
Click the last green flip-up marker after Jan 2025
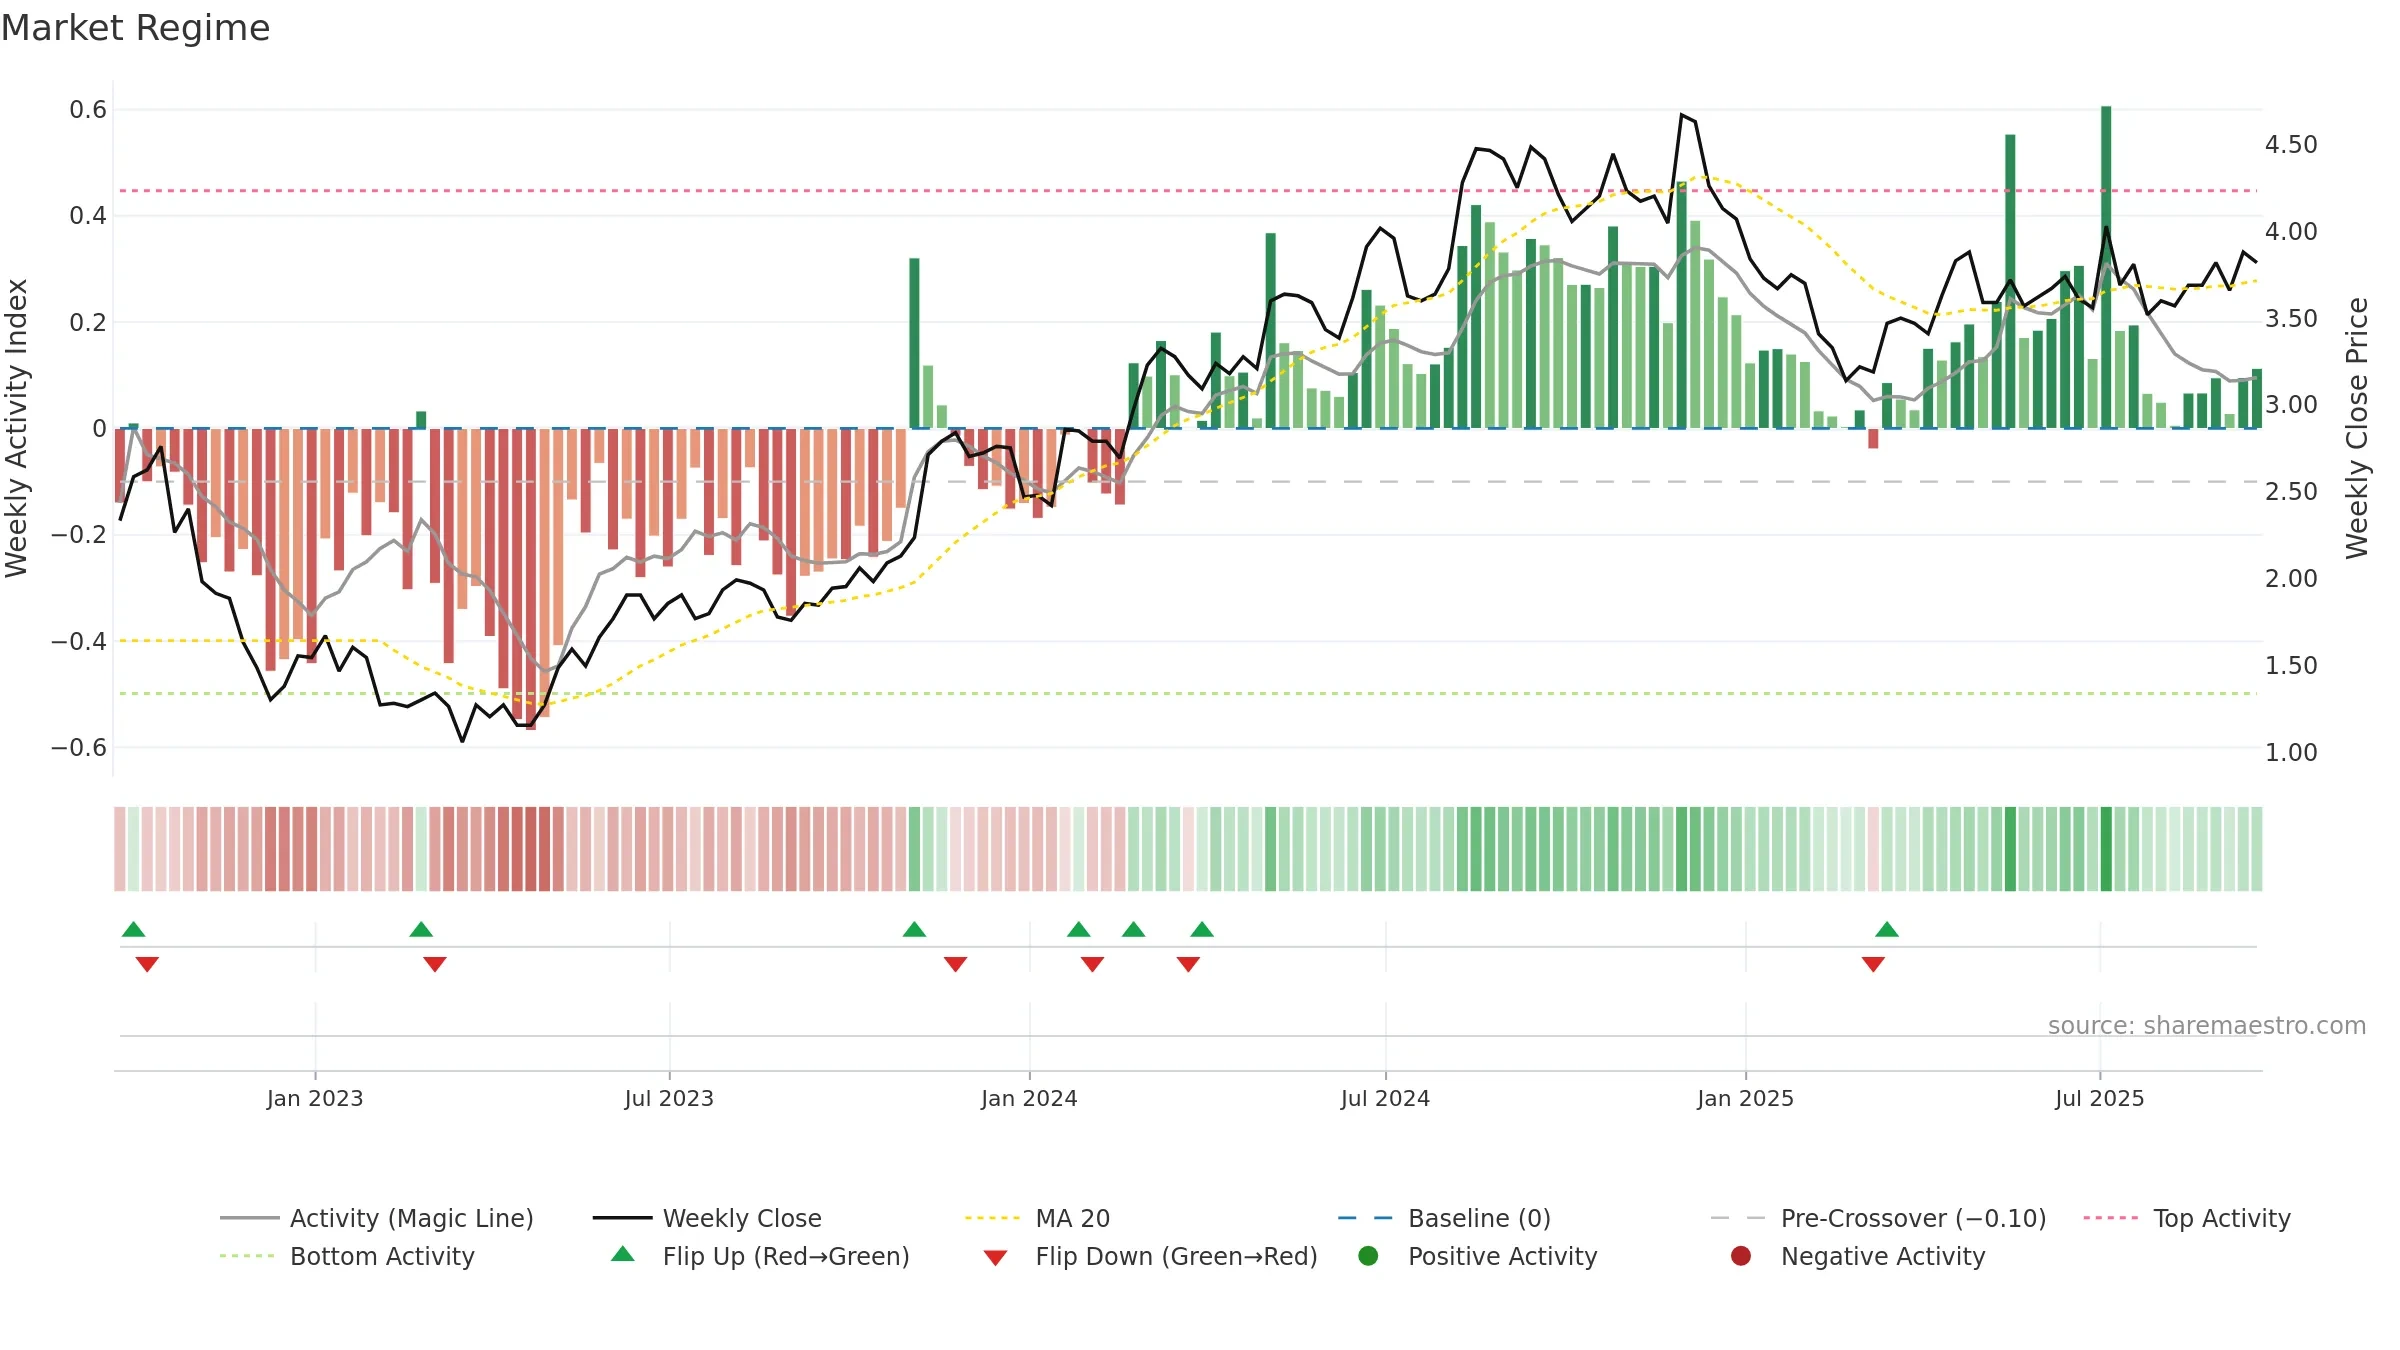(x=1886, y=929)
